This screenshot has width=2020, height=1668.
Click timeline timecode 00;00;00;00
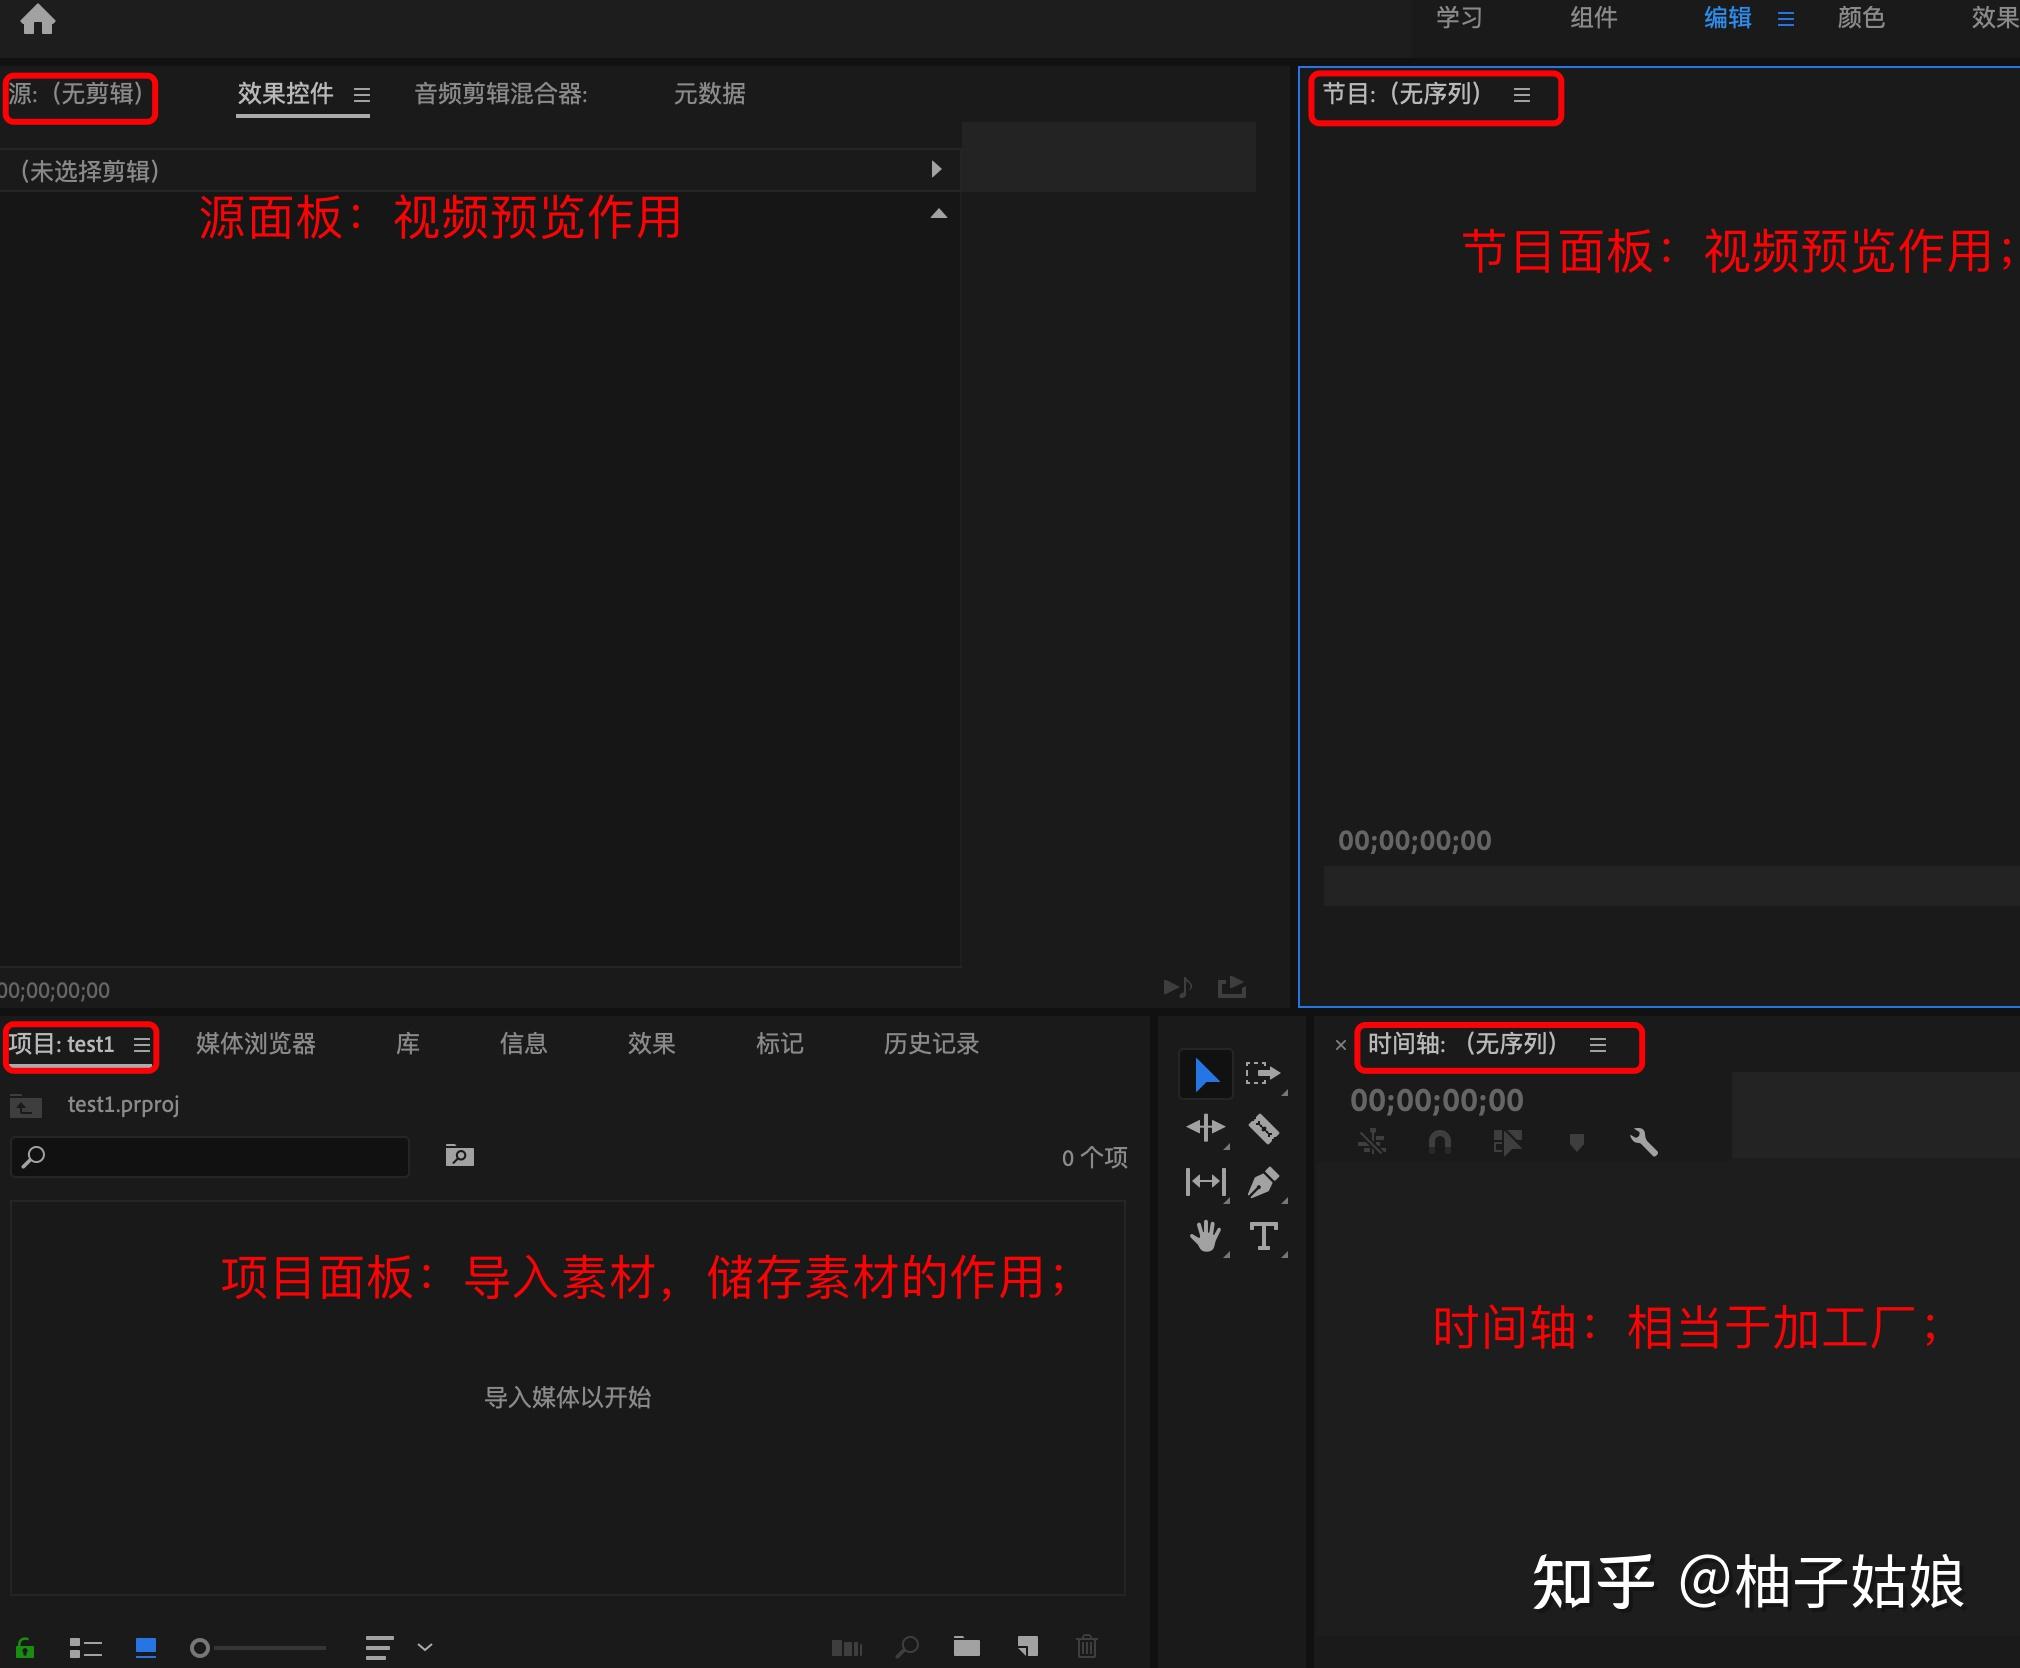tap(1437, 1101)
